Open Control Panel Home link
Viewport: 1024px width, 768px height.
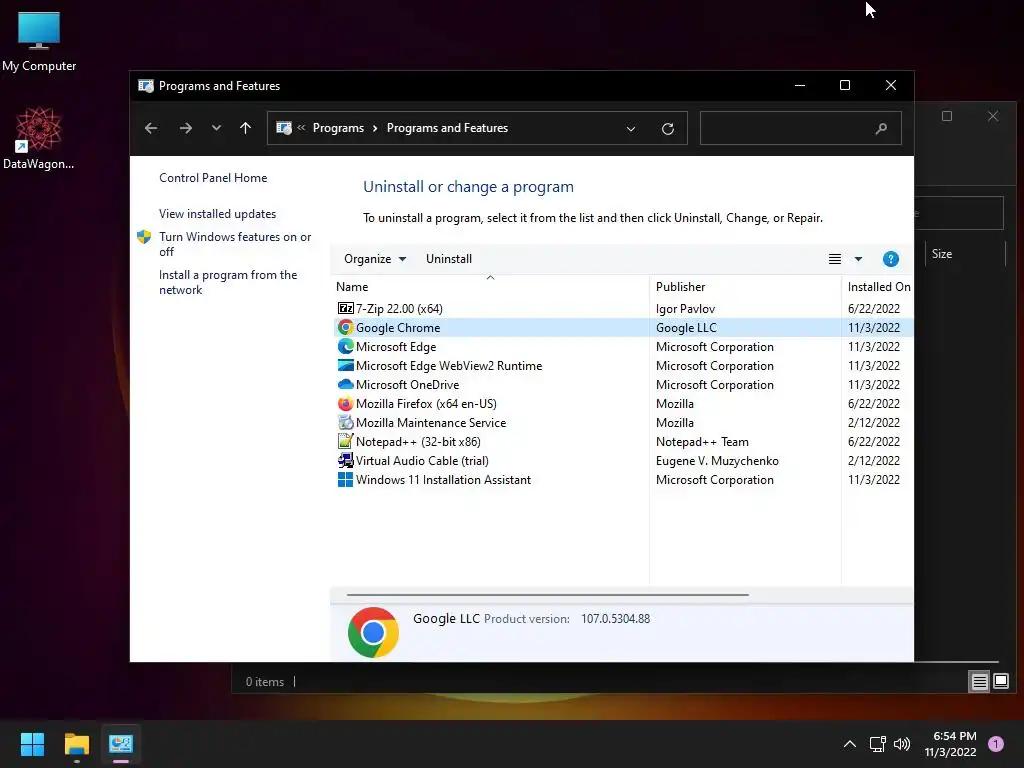213,178
